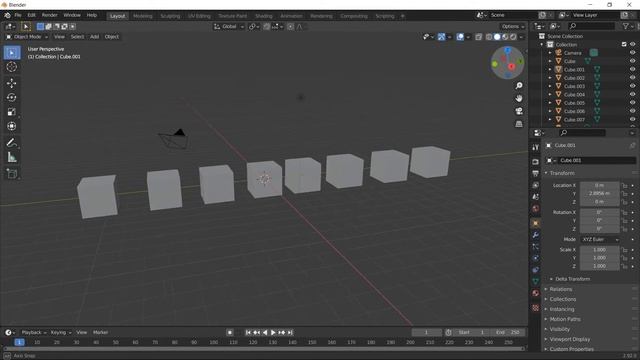Open the viewport Add menu
The width and height of the screenshot is (640, 360).
(x=94, y=37)
